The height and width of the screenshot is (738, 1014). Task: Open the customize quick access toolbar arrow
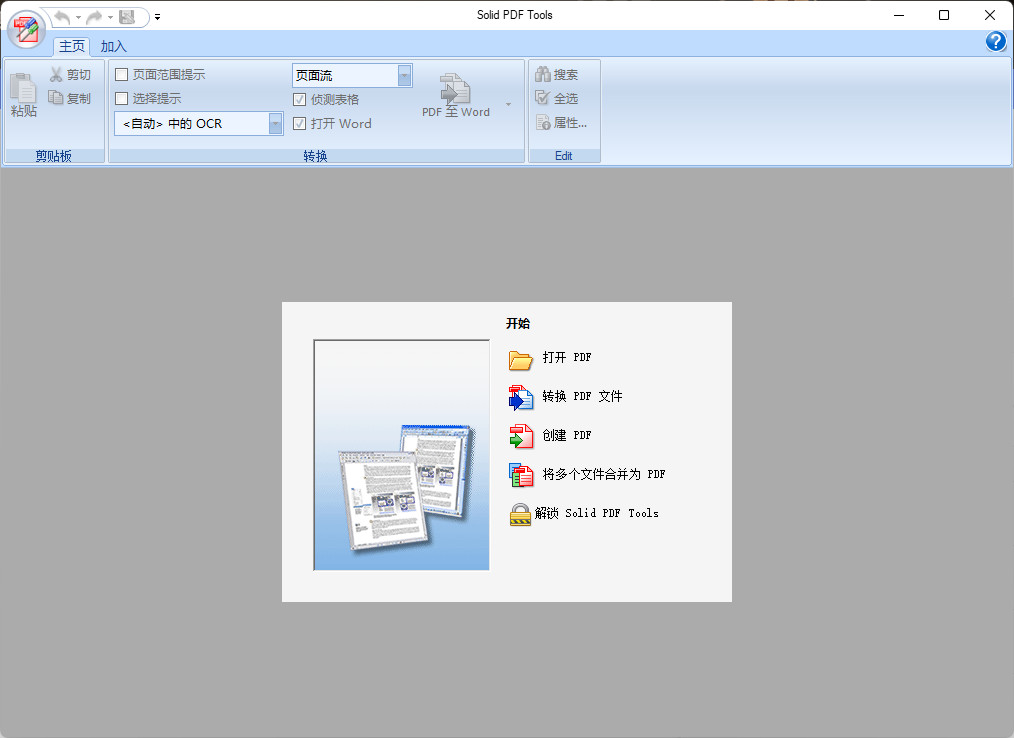(158, 17)
